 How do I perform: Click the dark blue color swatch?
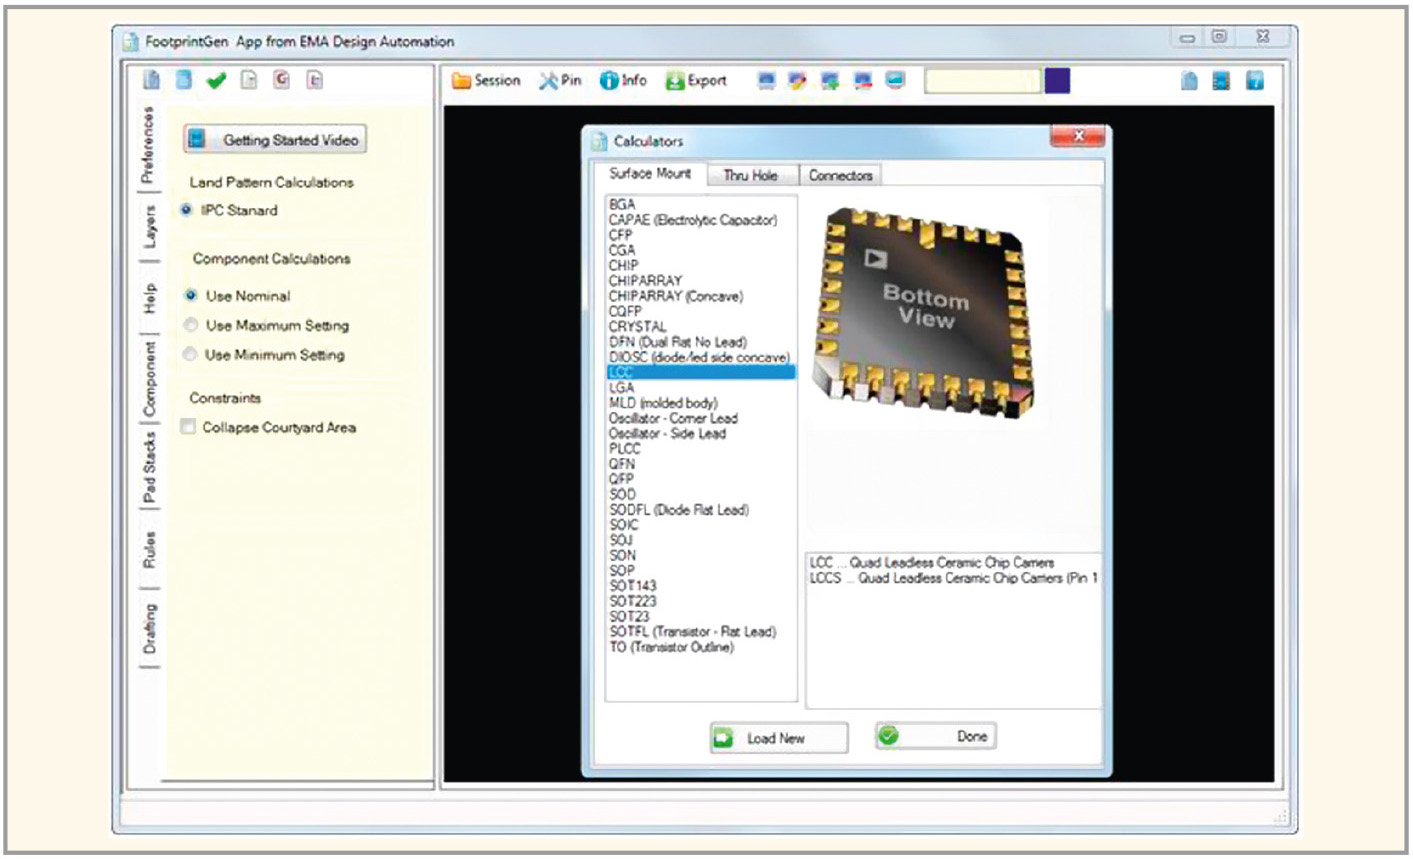pyautogui.click(x=1057, y=81)
